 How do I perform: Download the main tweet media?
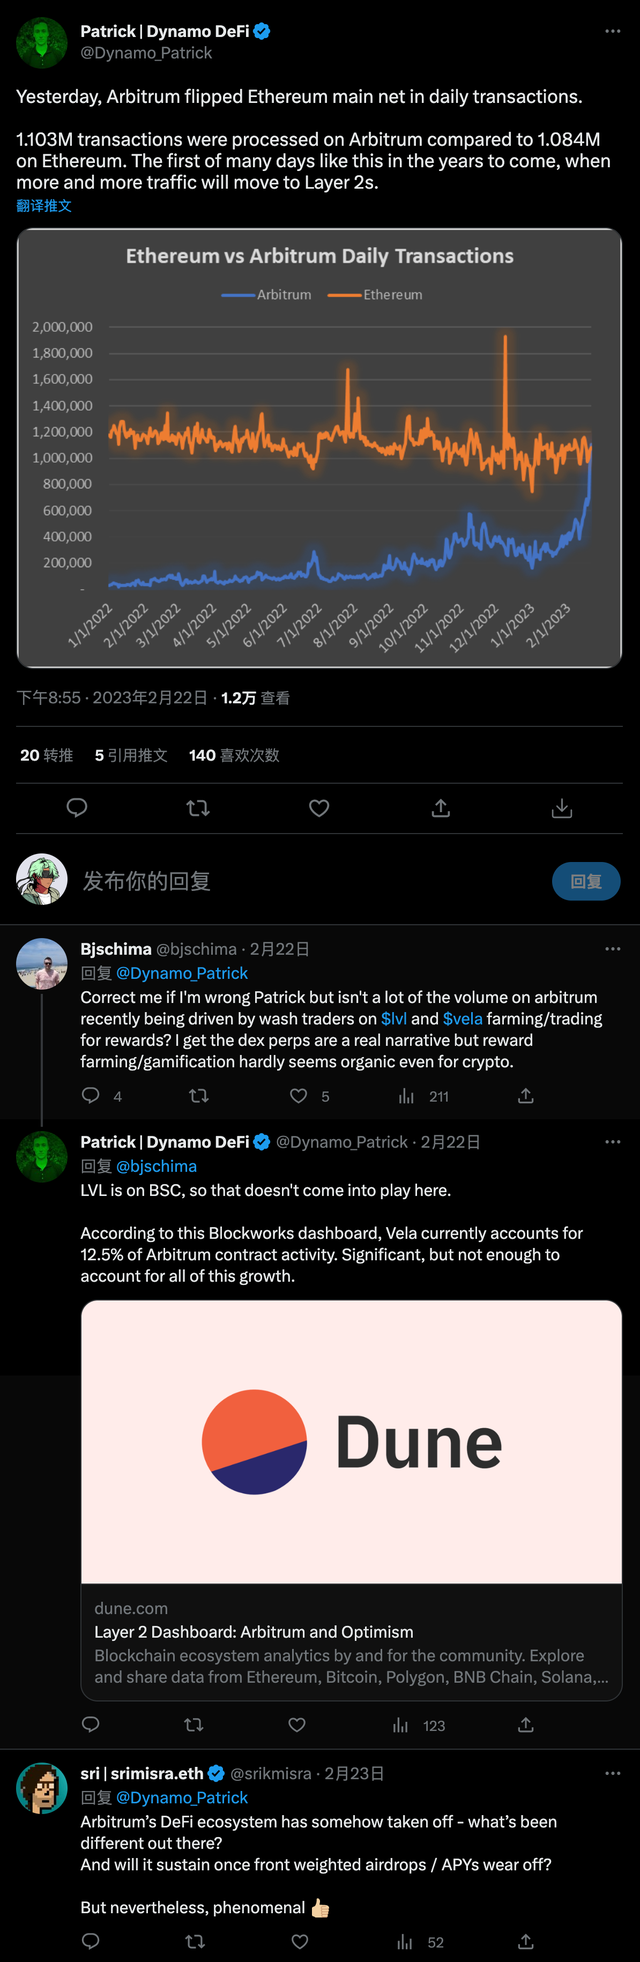coord(562,808)
